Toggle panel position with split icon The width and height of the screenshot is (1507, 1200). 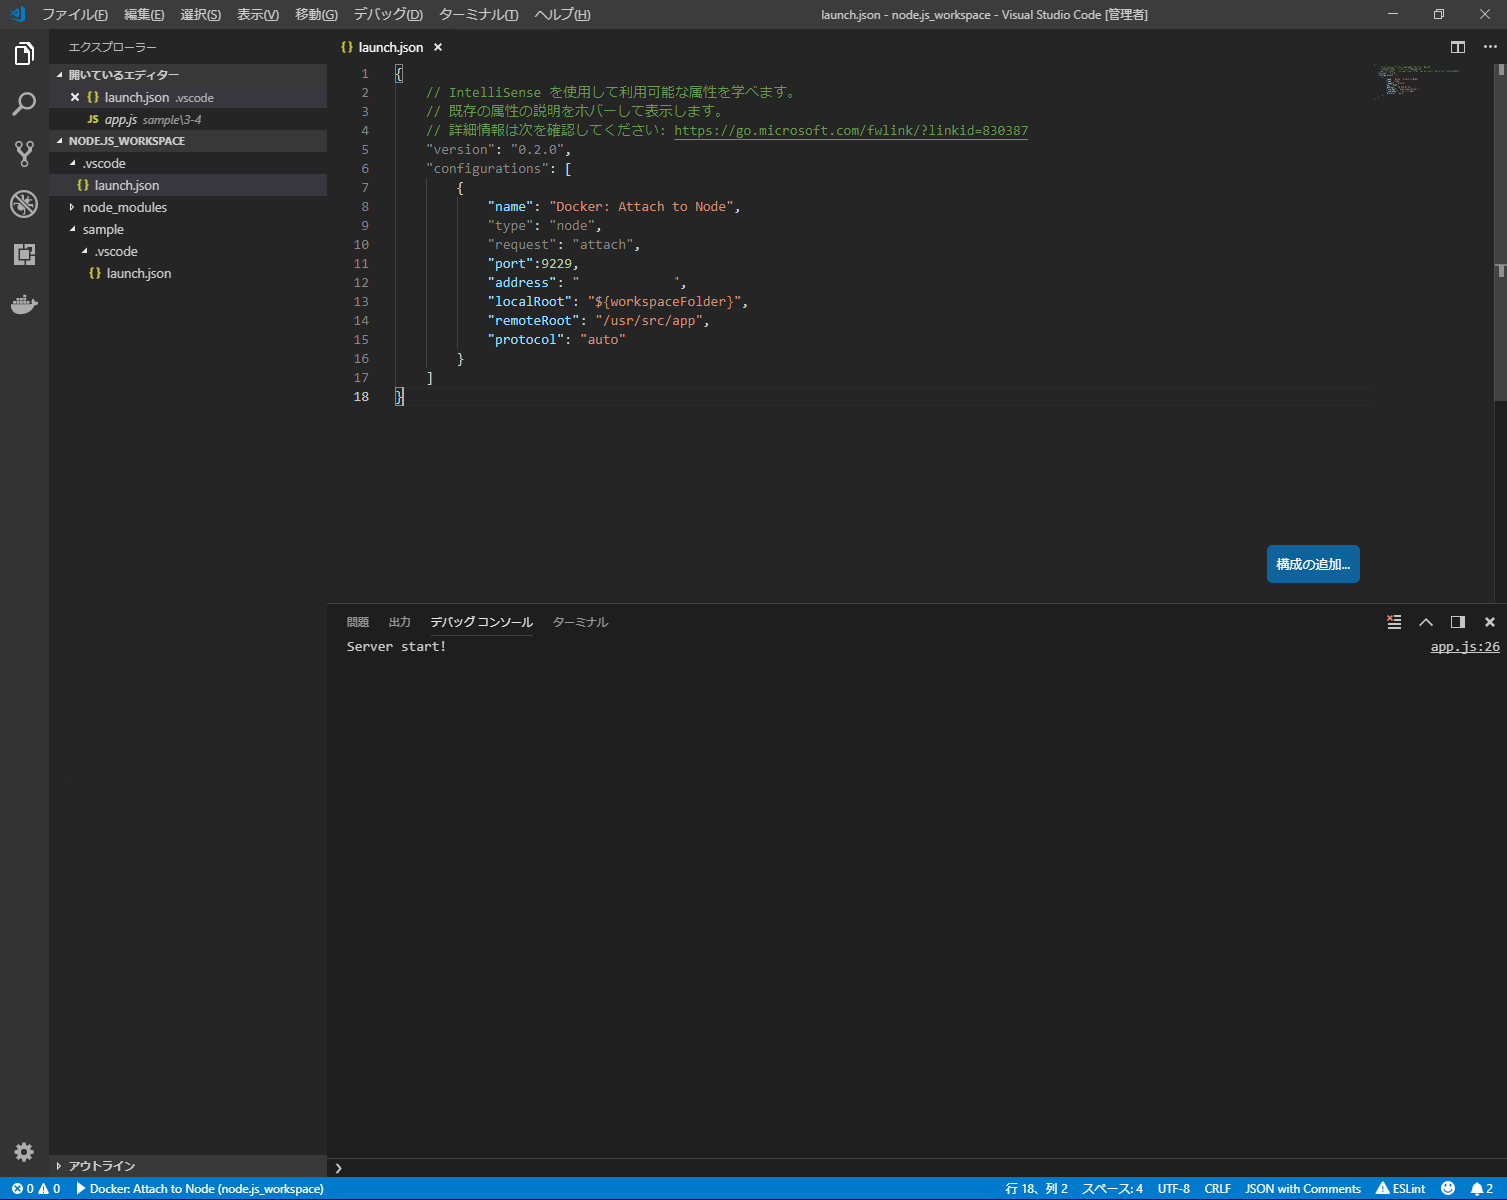[1457, 621]
